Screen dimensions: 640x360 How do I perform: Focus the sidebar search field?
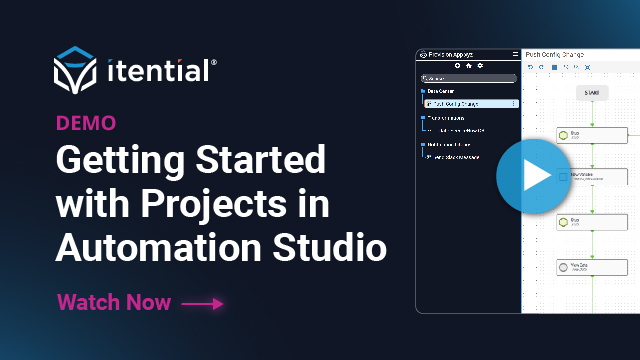pyautogui.click(x=469, y=78)
